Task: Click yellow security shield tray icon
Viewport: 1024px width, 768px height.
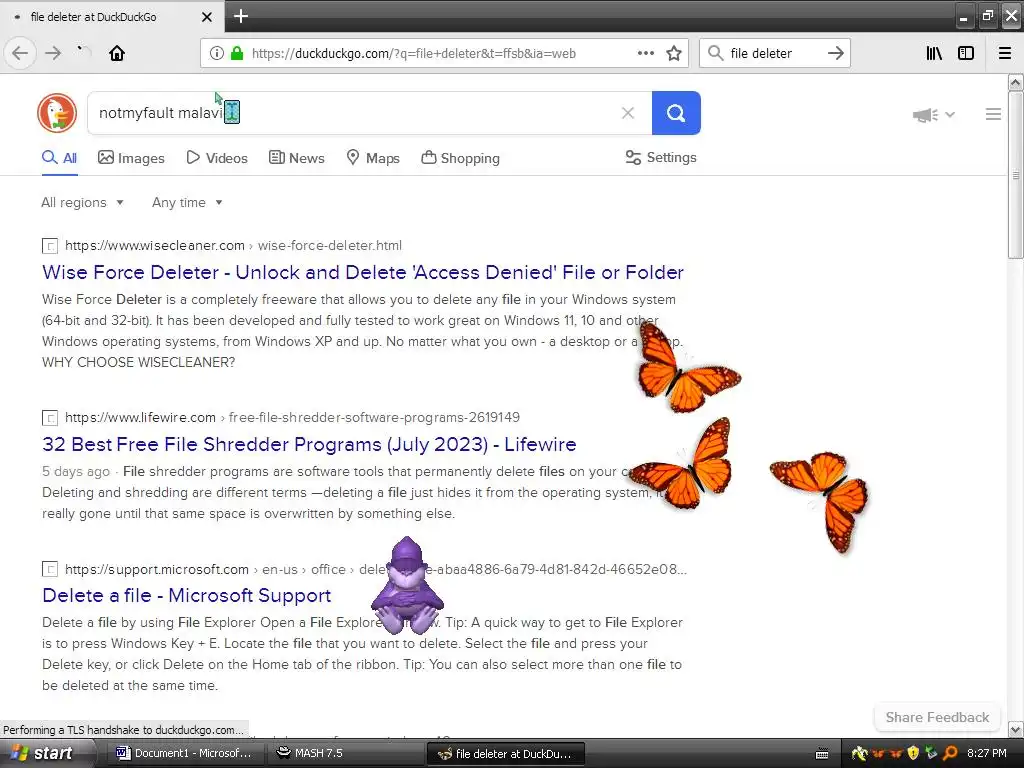Action: [x=914, y=754]
